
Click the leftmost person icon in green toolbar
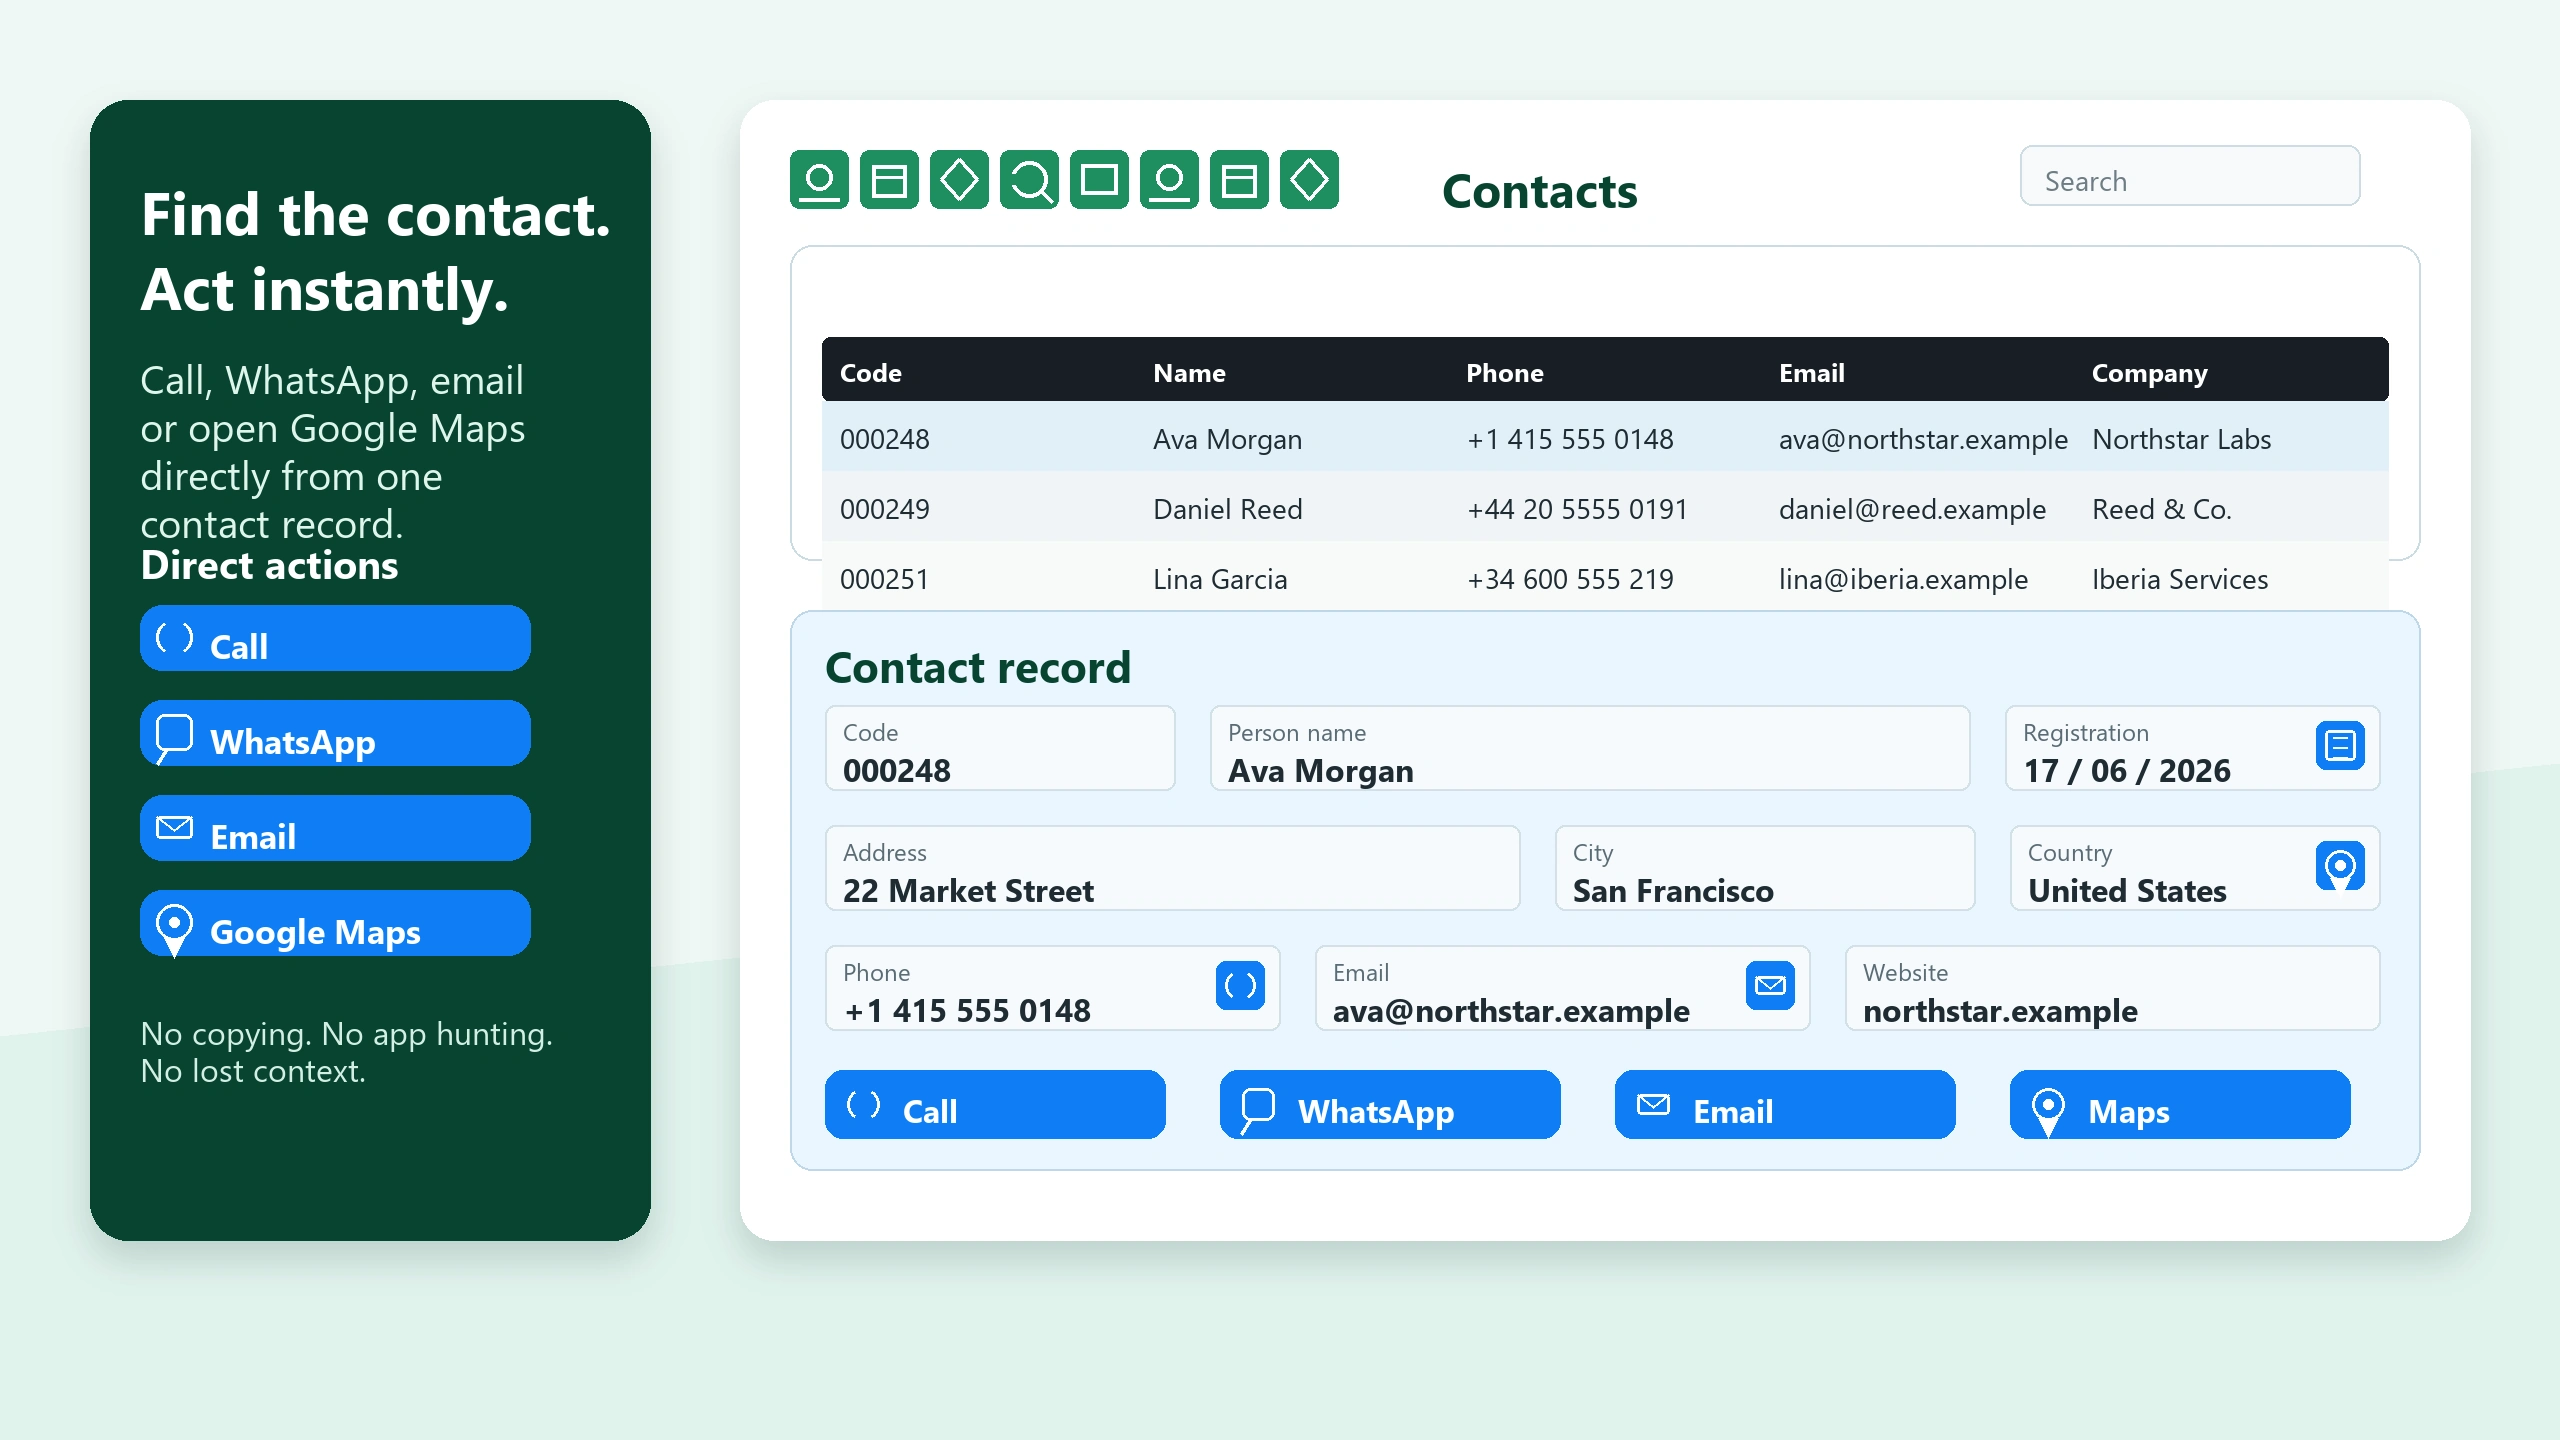pyautogui.click(x=819, y=180)
